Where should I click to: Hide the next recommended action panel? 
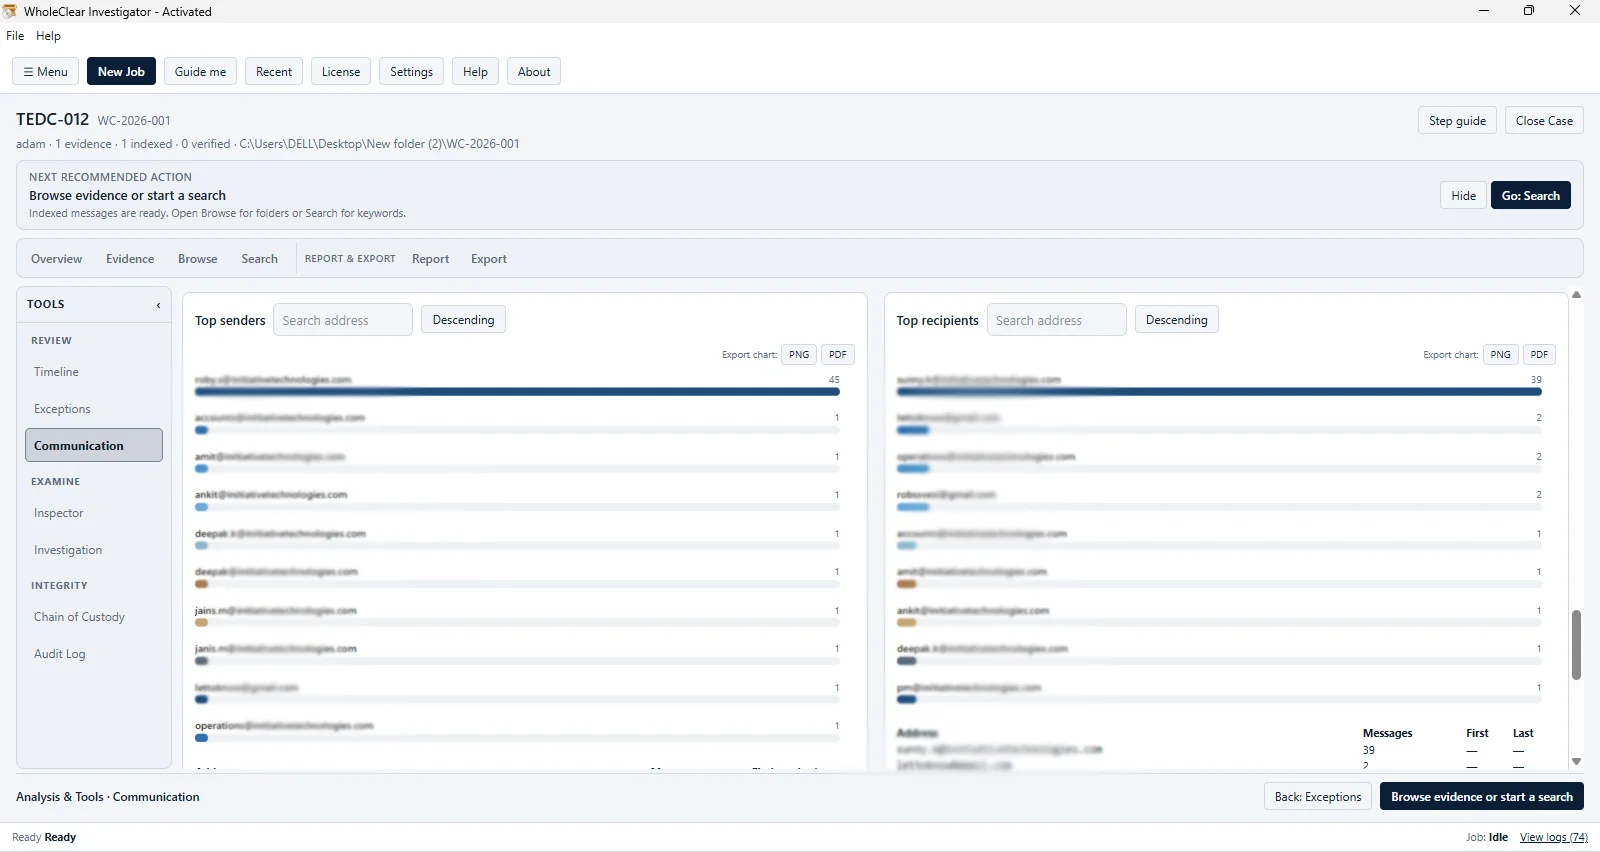(x=1463, y=196)
